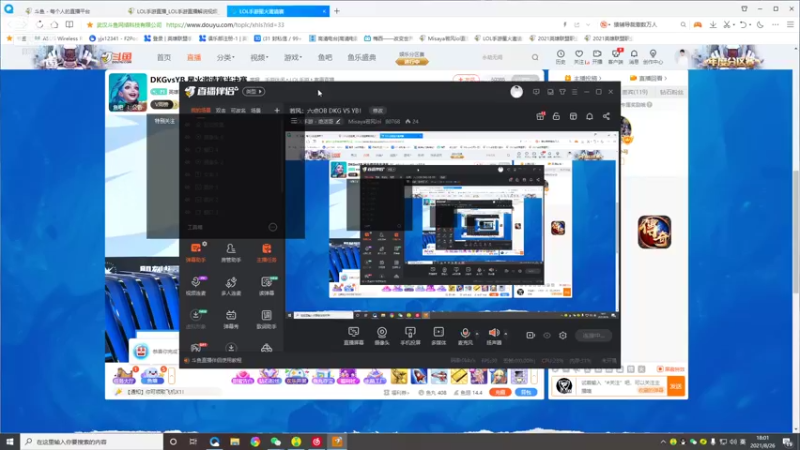Open the hamburger menu in 直播伴侣 title bar
This screenshot has width=800, height=450.
[x=574, y=92]
